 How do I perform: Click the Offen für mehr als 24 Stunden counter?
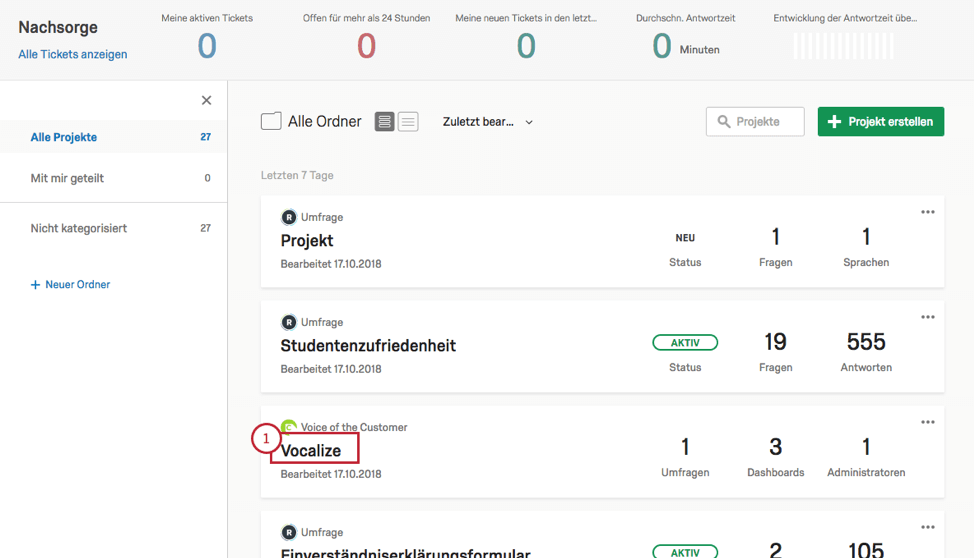(366, 46)
